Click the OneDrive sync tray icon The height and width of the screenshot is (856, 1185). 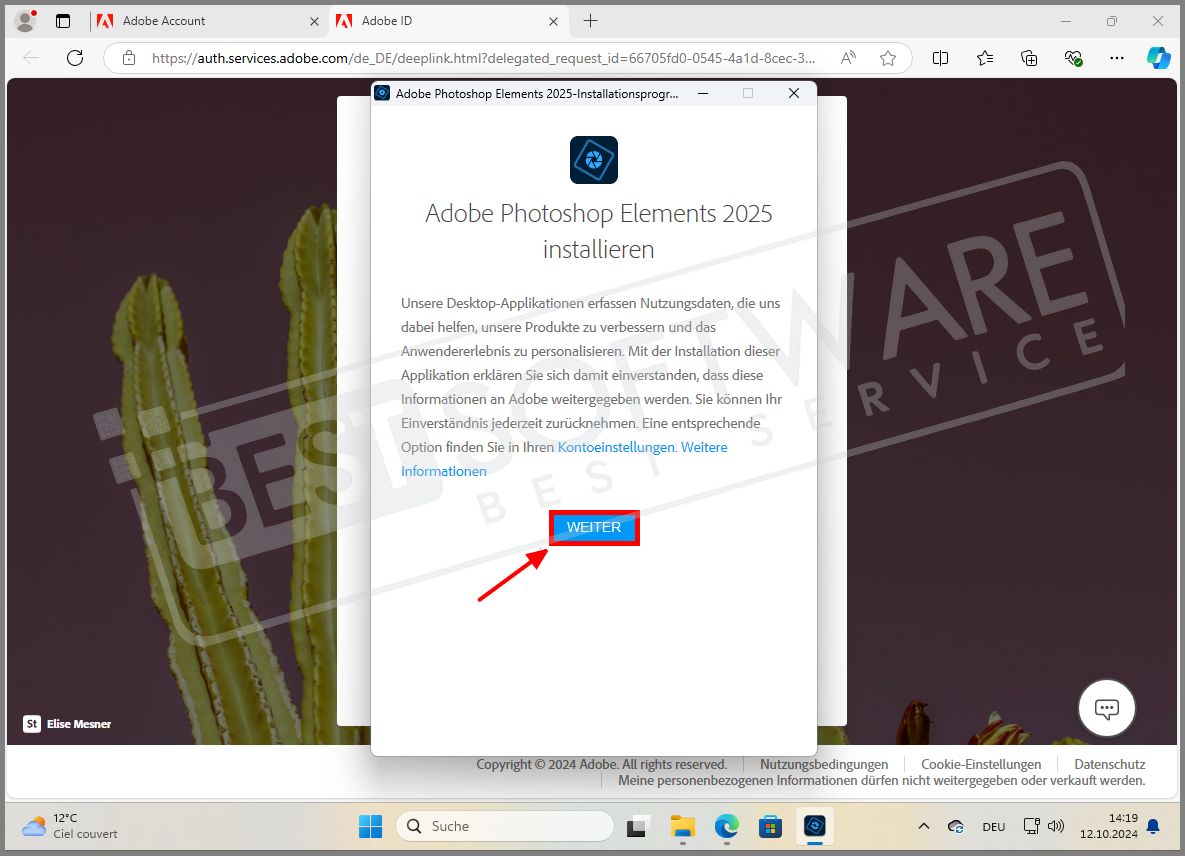[956, 827]
